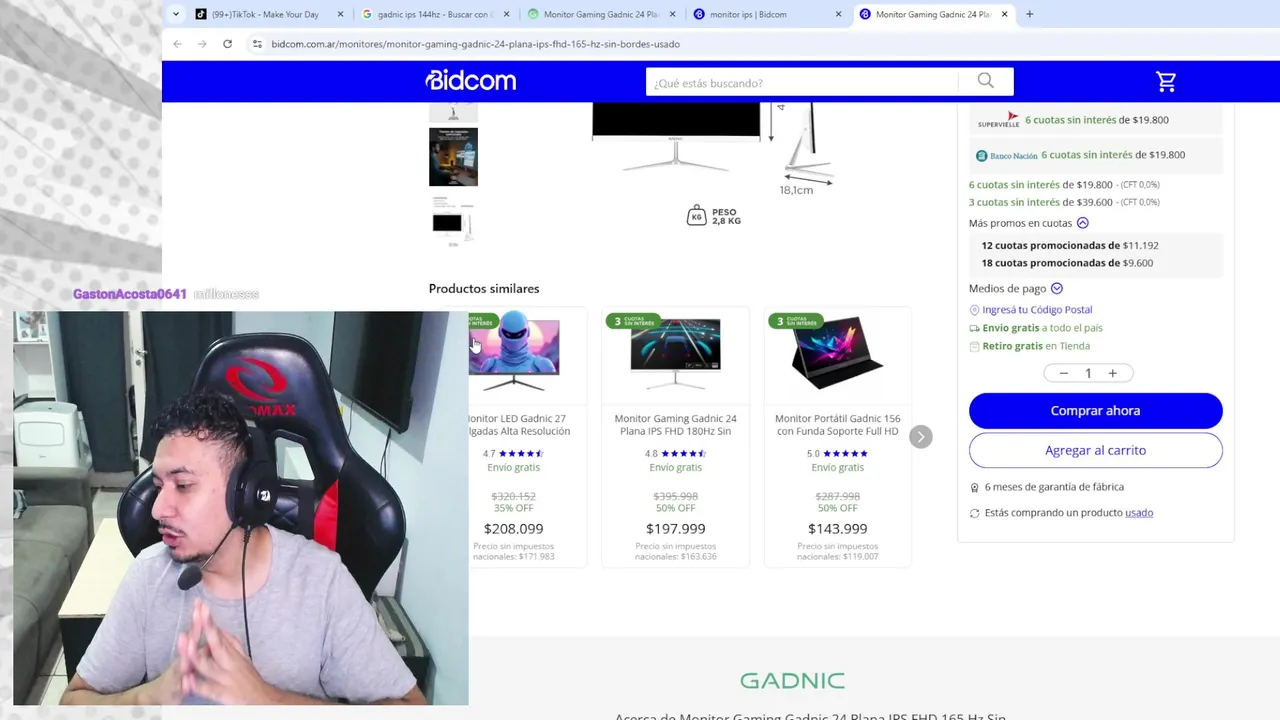This screenshot has width=1280, height=720.
Task: Collapse Más promos en cuotas chevron
Action: coord(1082,223)
